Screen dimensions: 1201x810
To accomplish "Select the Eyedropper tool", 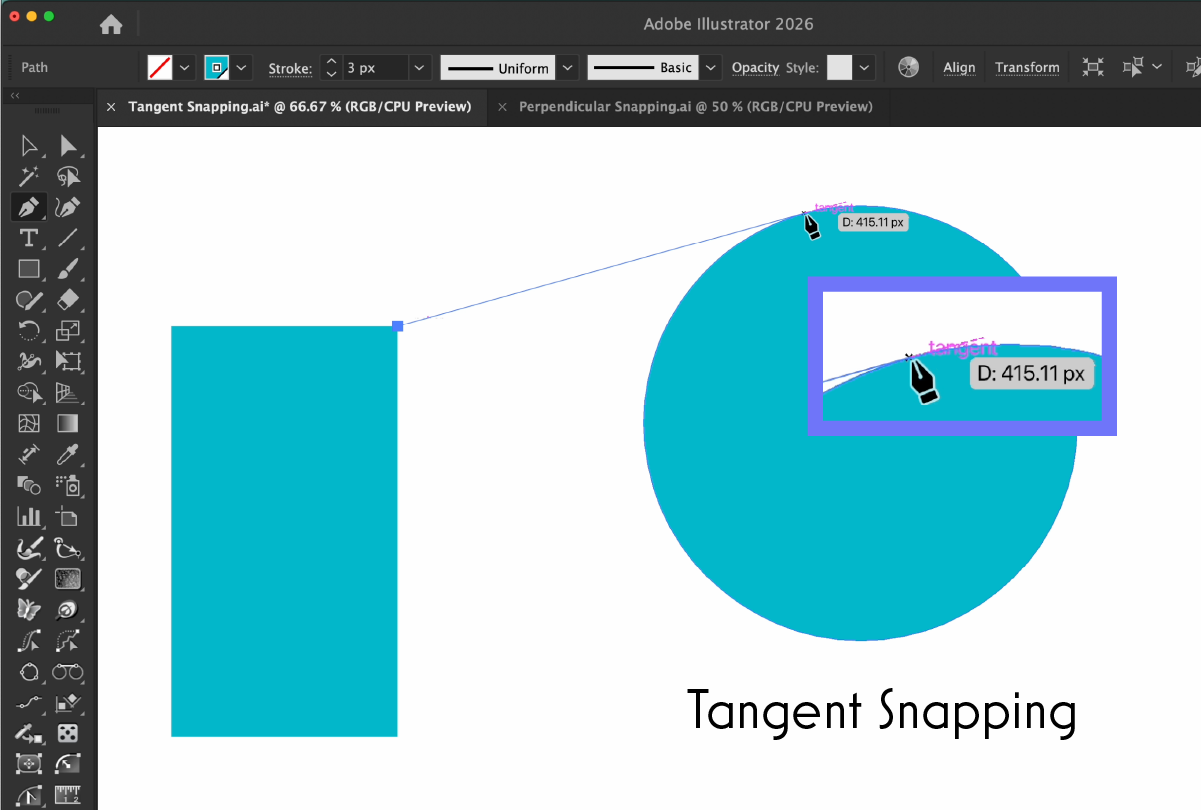I will coord(68,455).
